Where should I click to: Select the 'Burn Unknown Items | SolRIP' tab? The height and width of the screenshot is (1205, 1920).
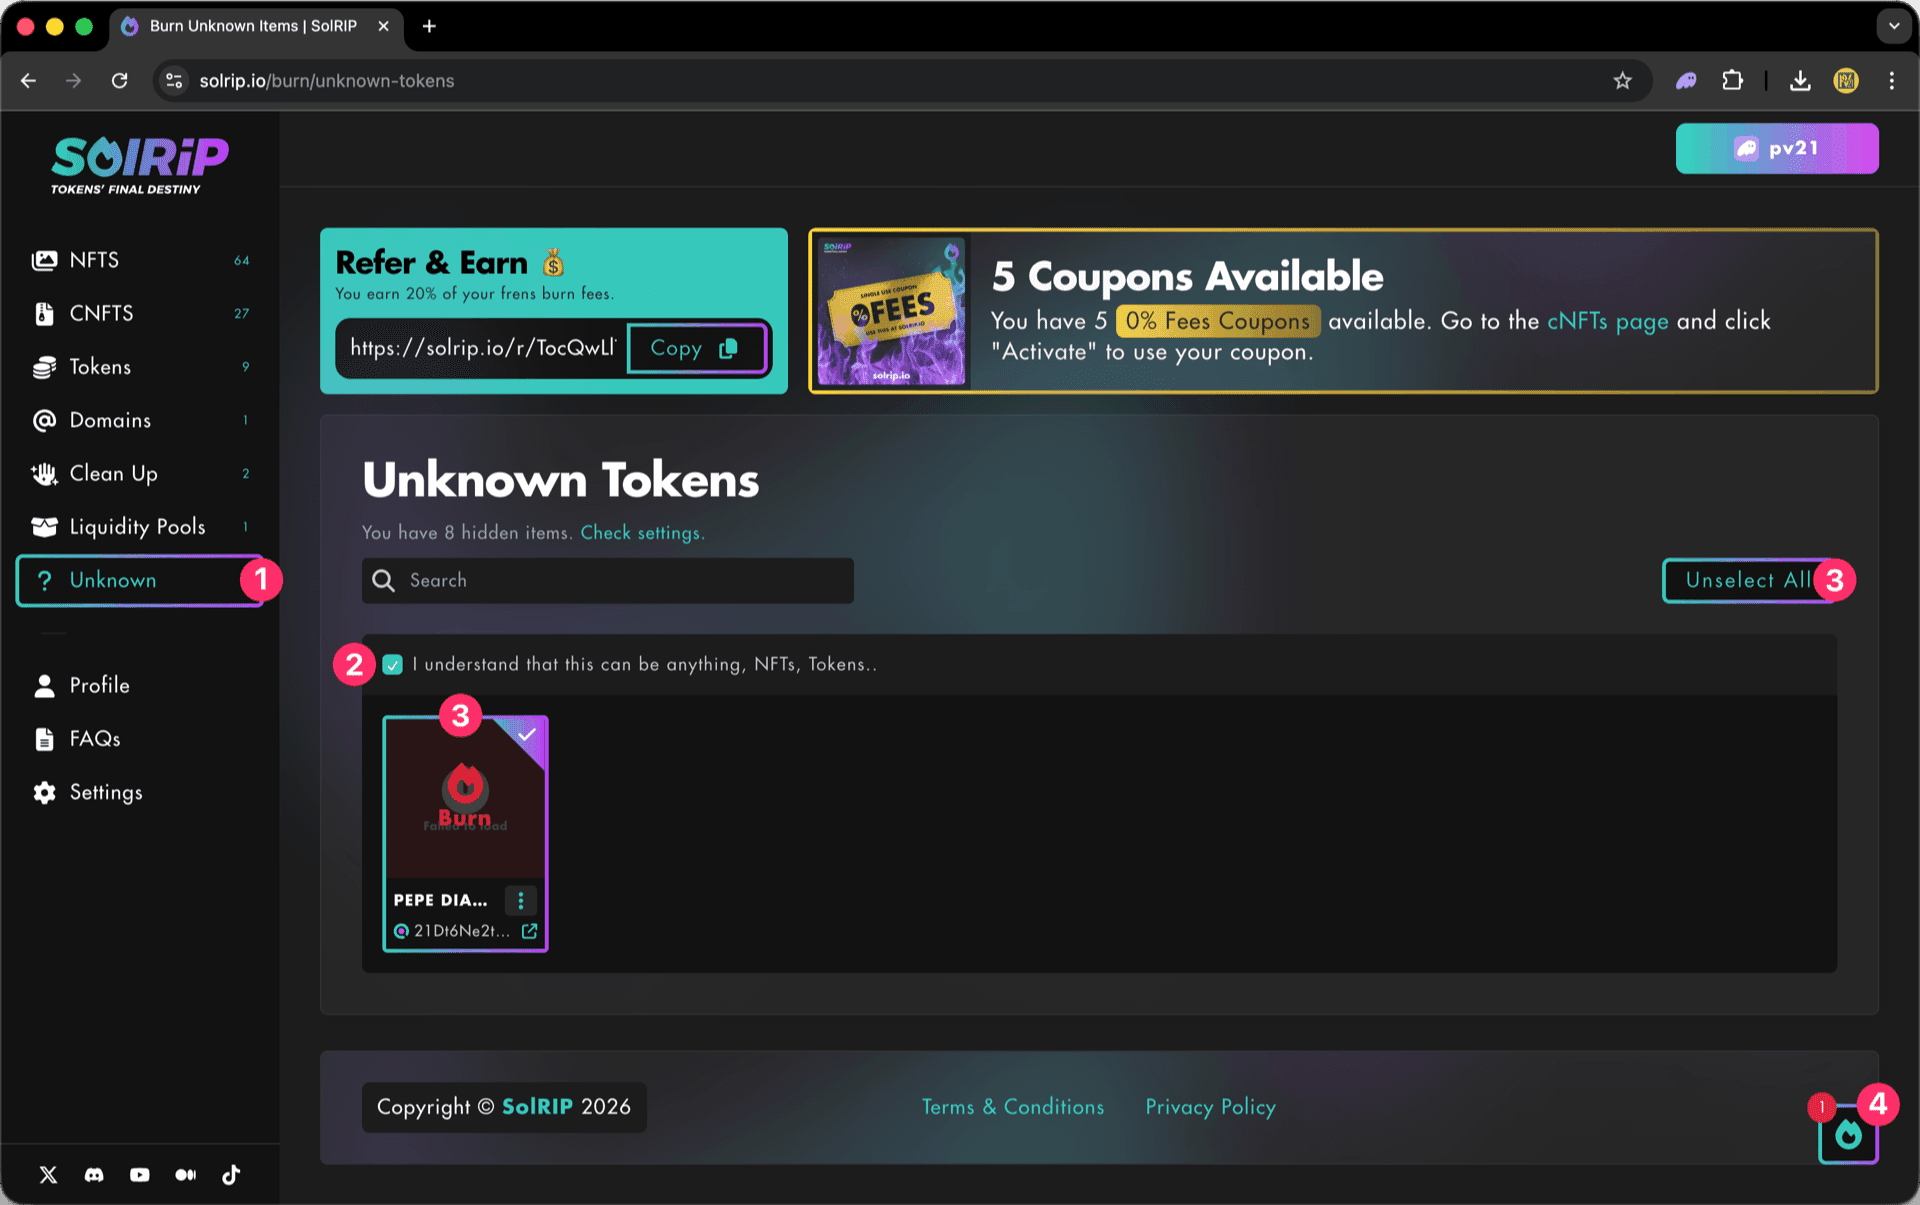(x=256, y=27)
